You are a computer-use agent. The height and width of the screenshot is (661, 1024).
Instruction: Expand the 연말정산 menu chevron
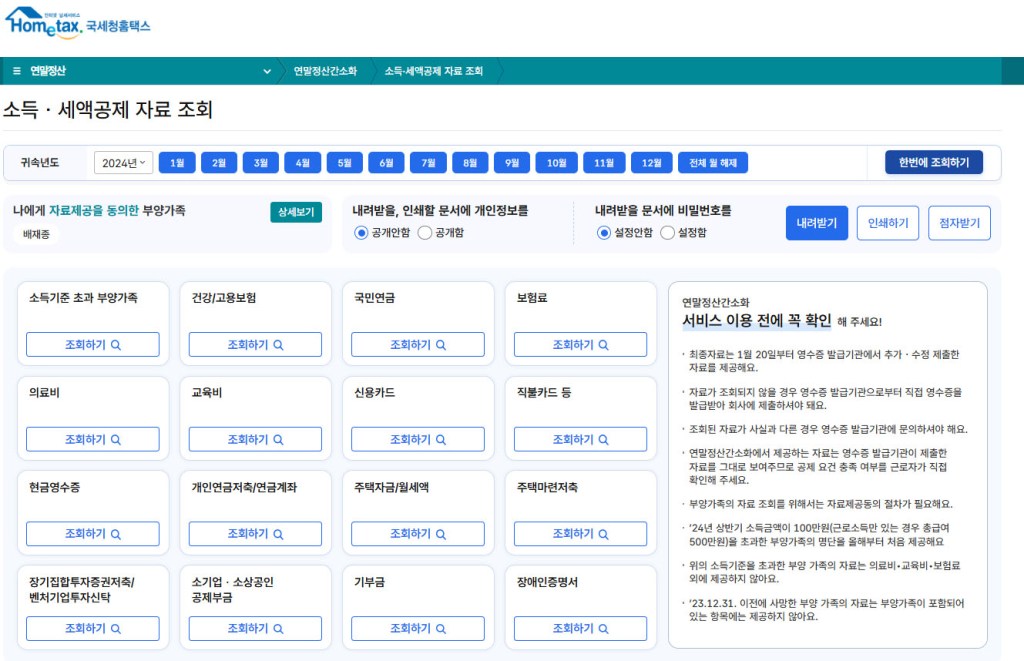coord(267,71)
